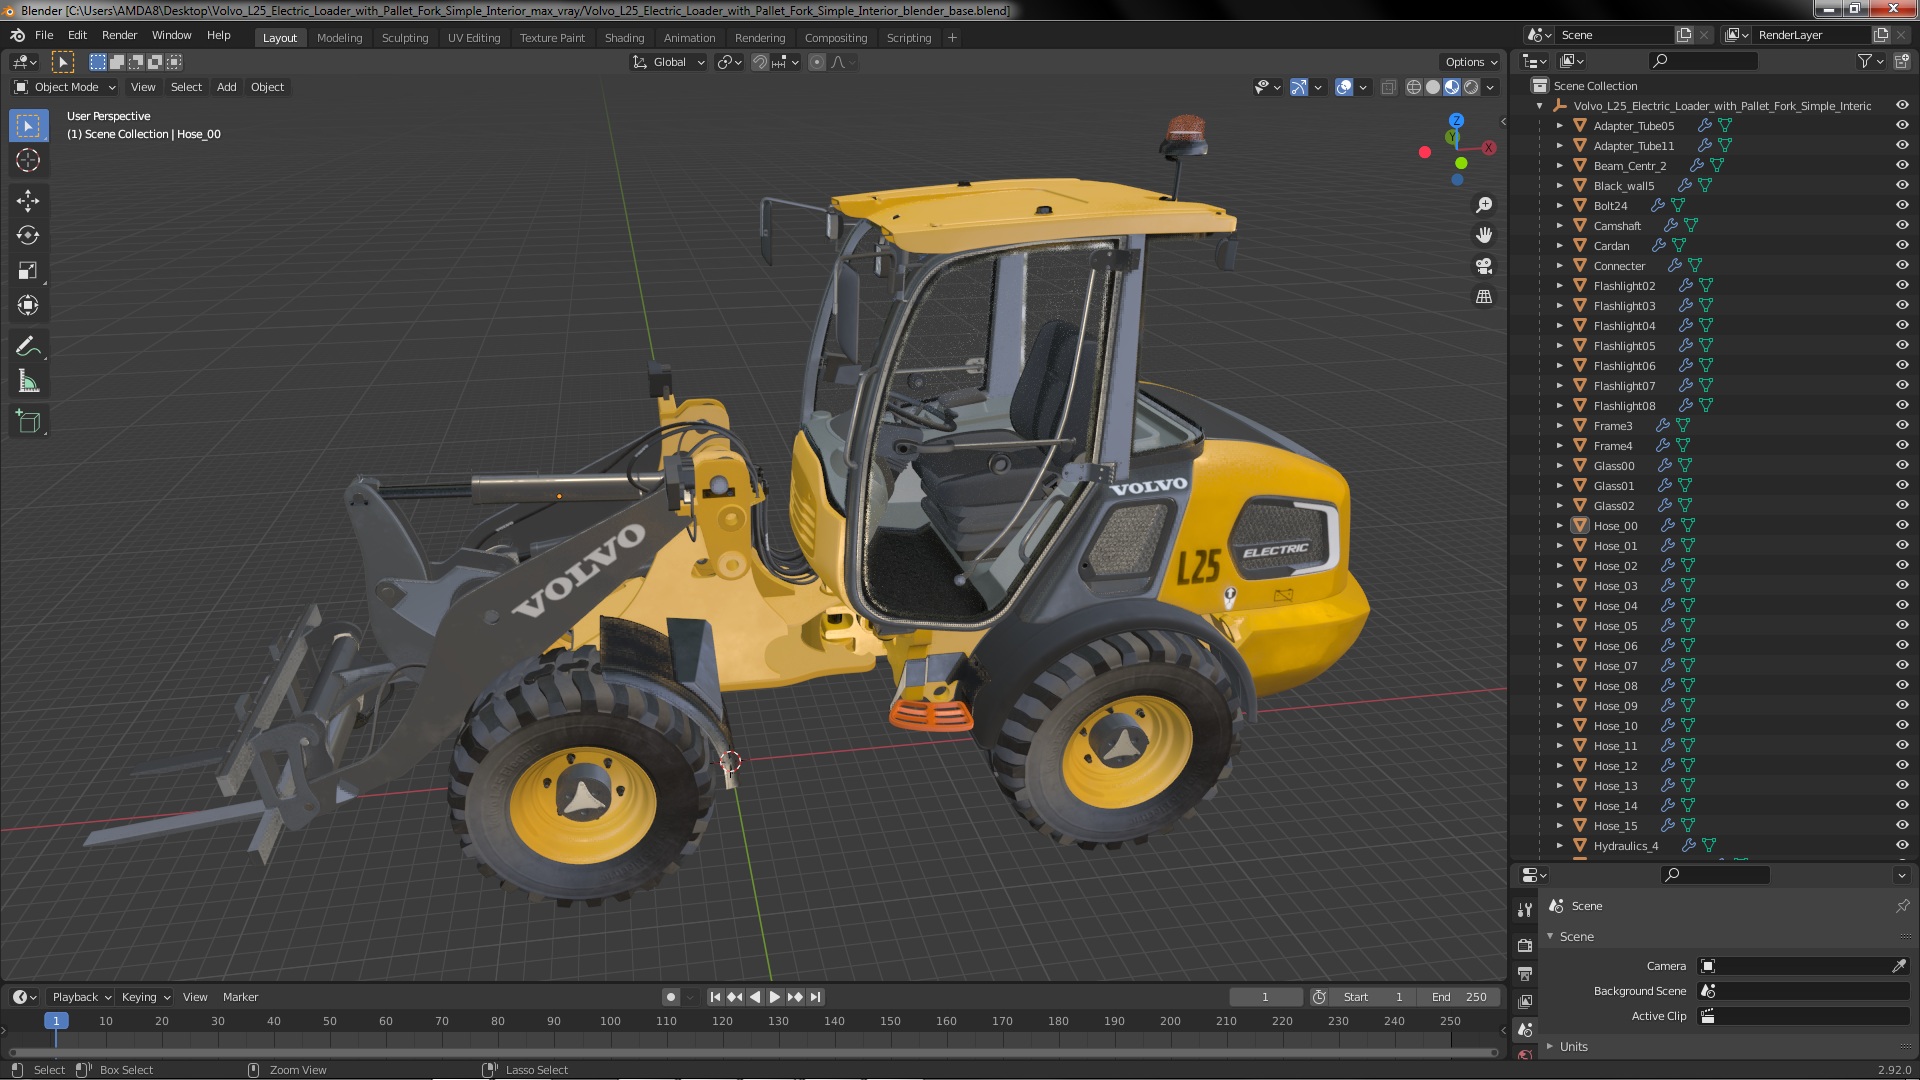Toggle auto keying record button
This screenshot has height=1080, width=1920.
(x=671, y=997)
